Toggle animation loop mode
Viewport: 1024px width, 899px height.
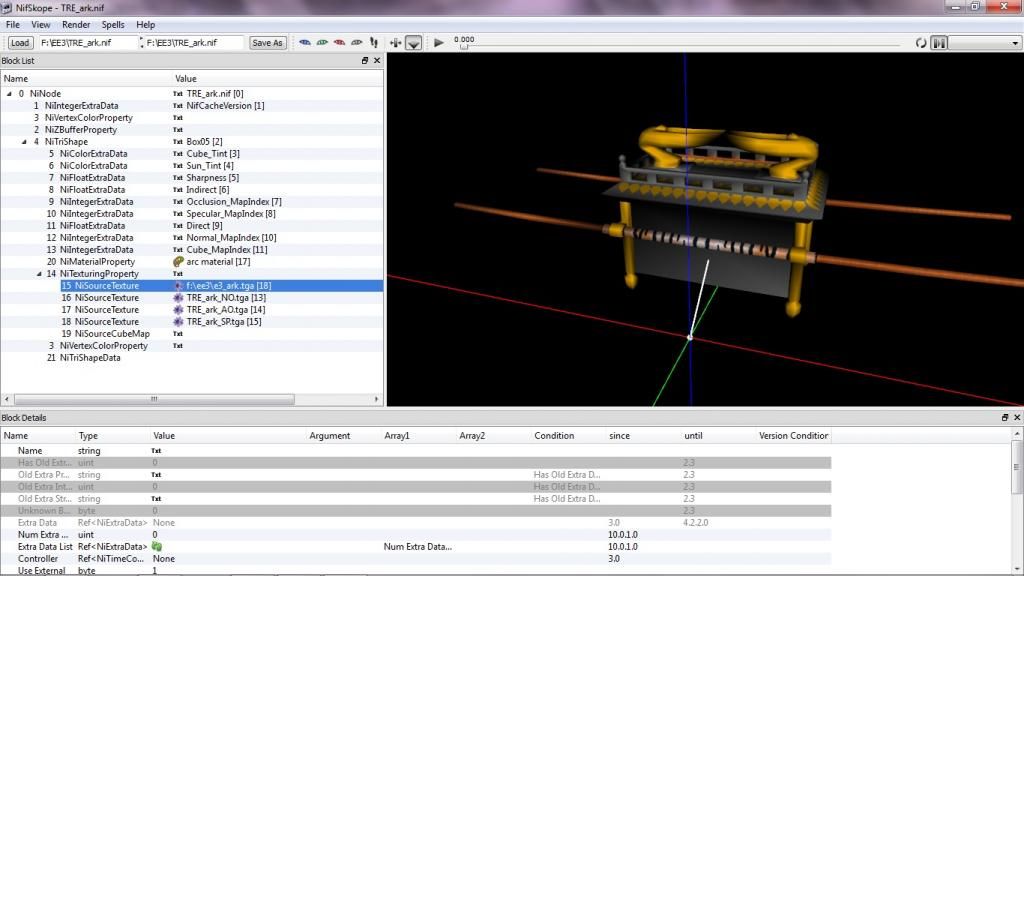pos(921,43)
